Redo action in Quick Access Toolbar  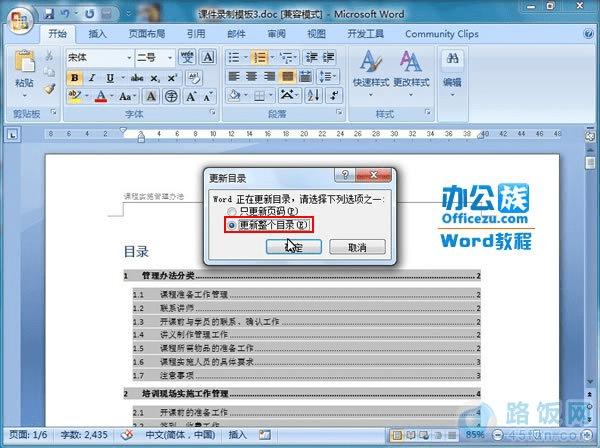click(x=90, y=15)
